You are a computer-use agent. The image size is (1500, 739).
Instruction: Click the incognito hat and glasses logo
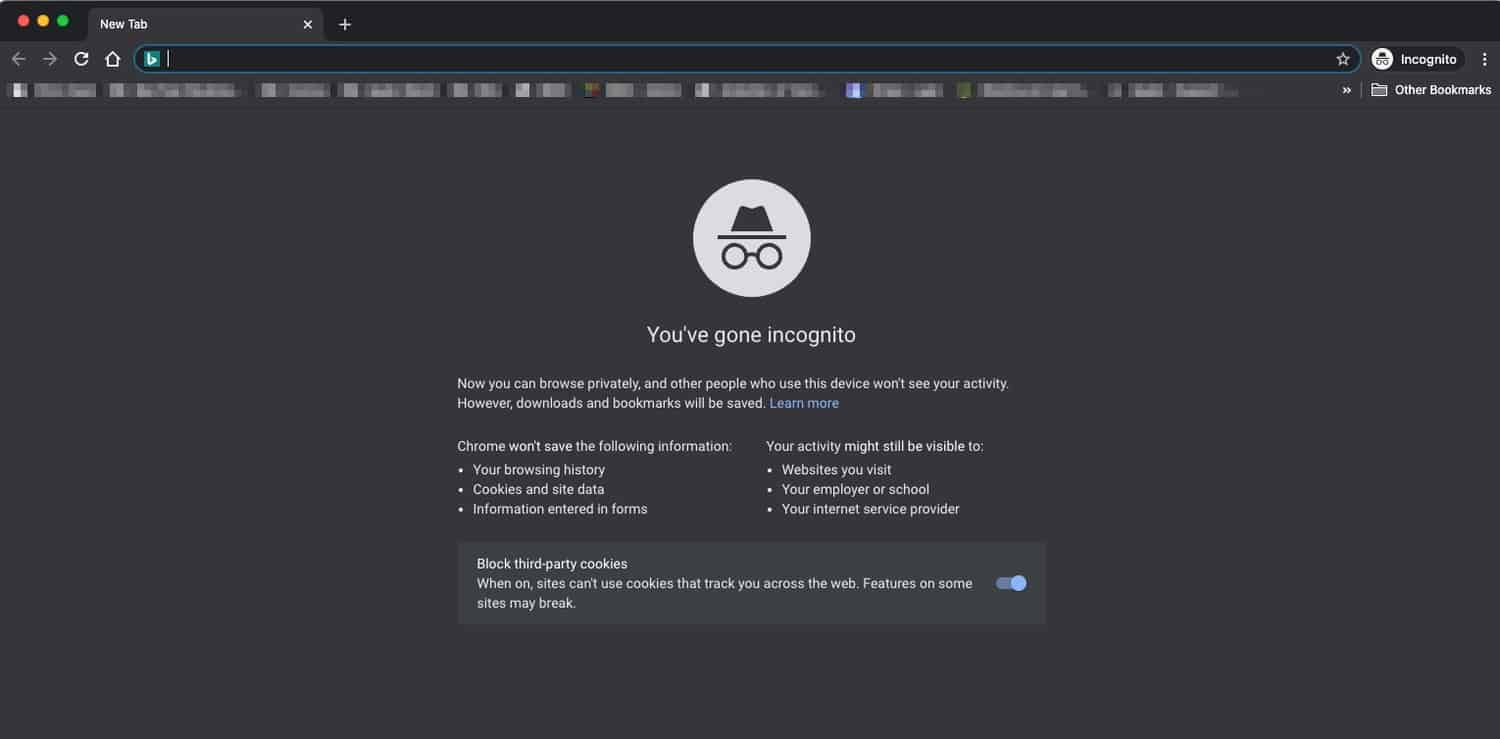pyautogui.click(x=752, y=238)
